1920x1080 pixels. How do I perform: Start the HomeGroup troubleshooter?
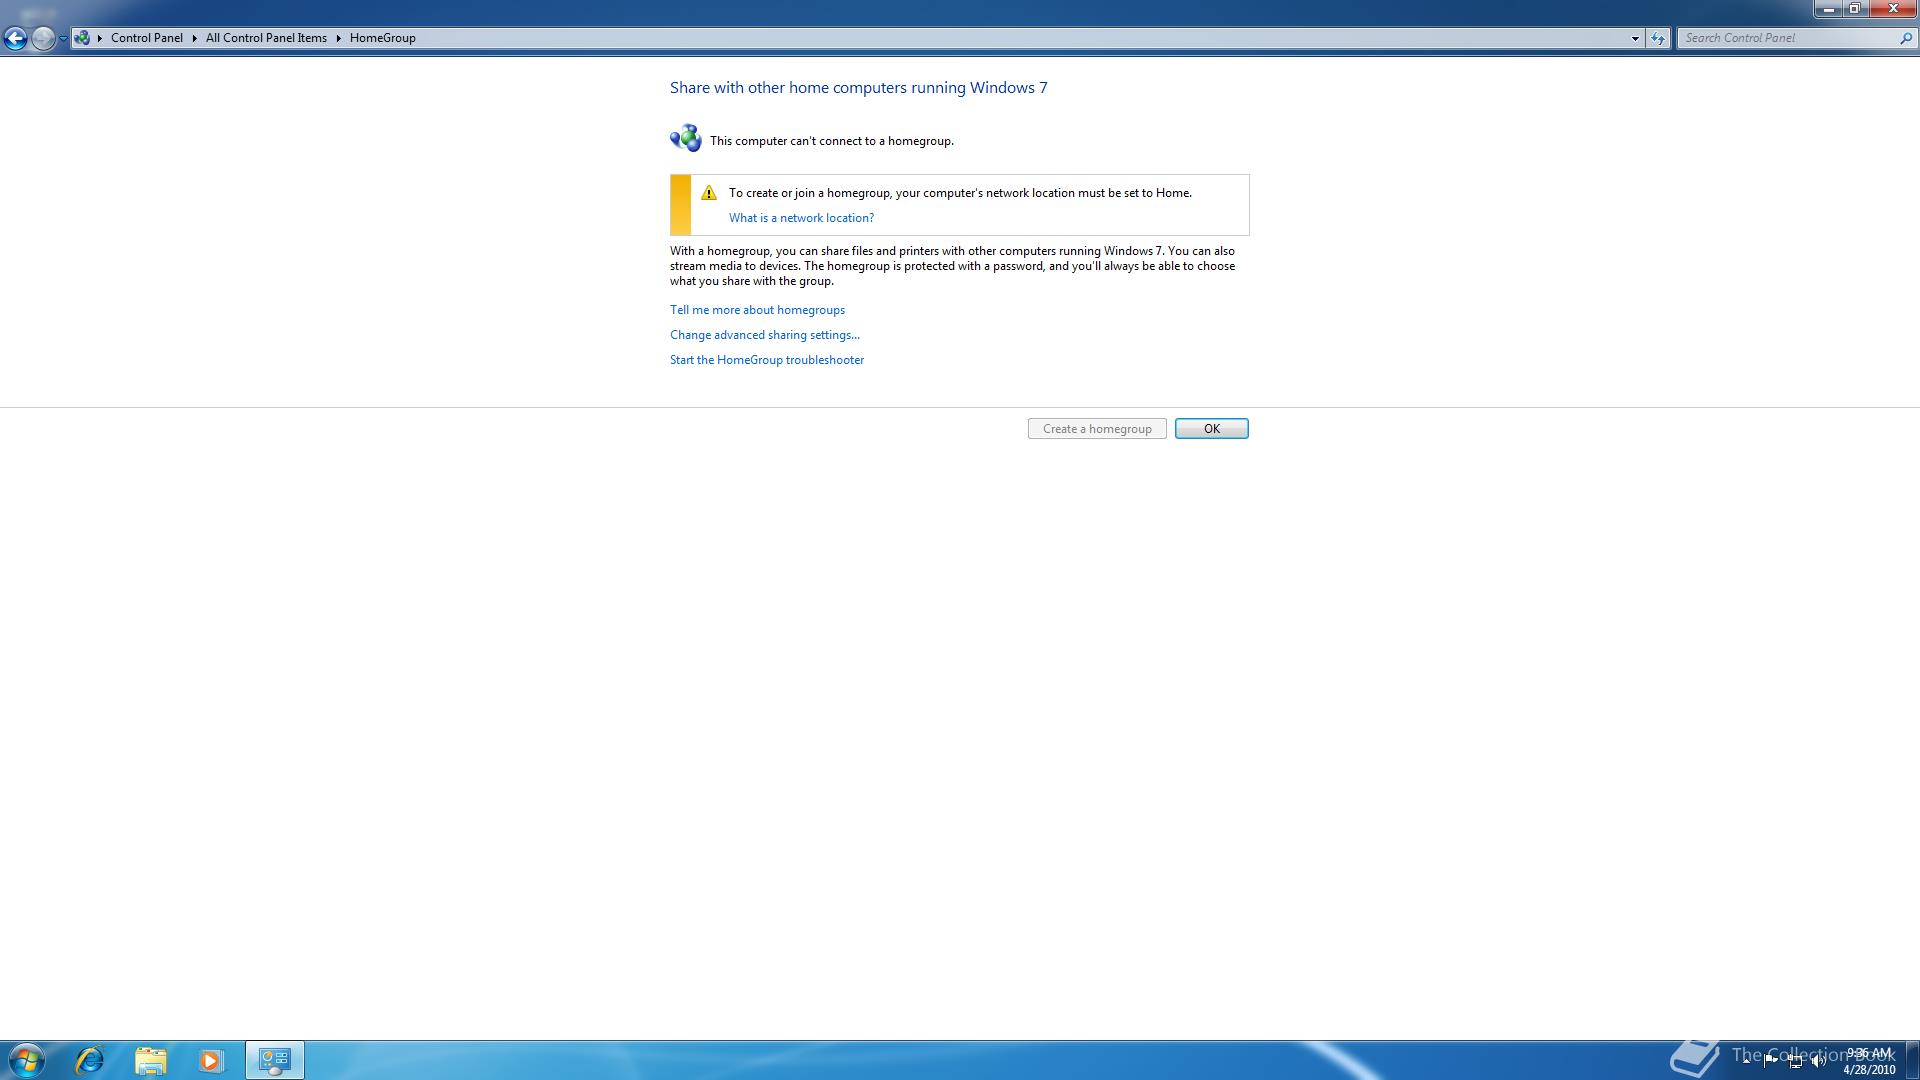[767, 360]
